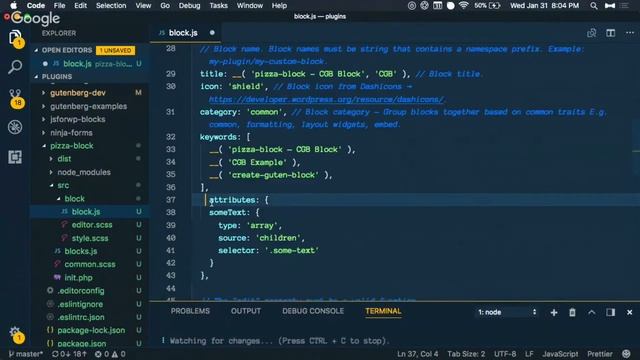The width and height of the screenshot is (640, 360).
Task: Click the master branch in status bar
Action: (x=25, y=354)
